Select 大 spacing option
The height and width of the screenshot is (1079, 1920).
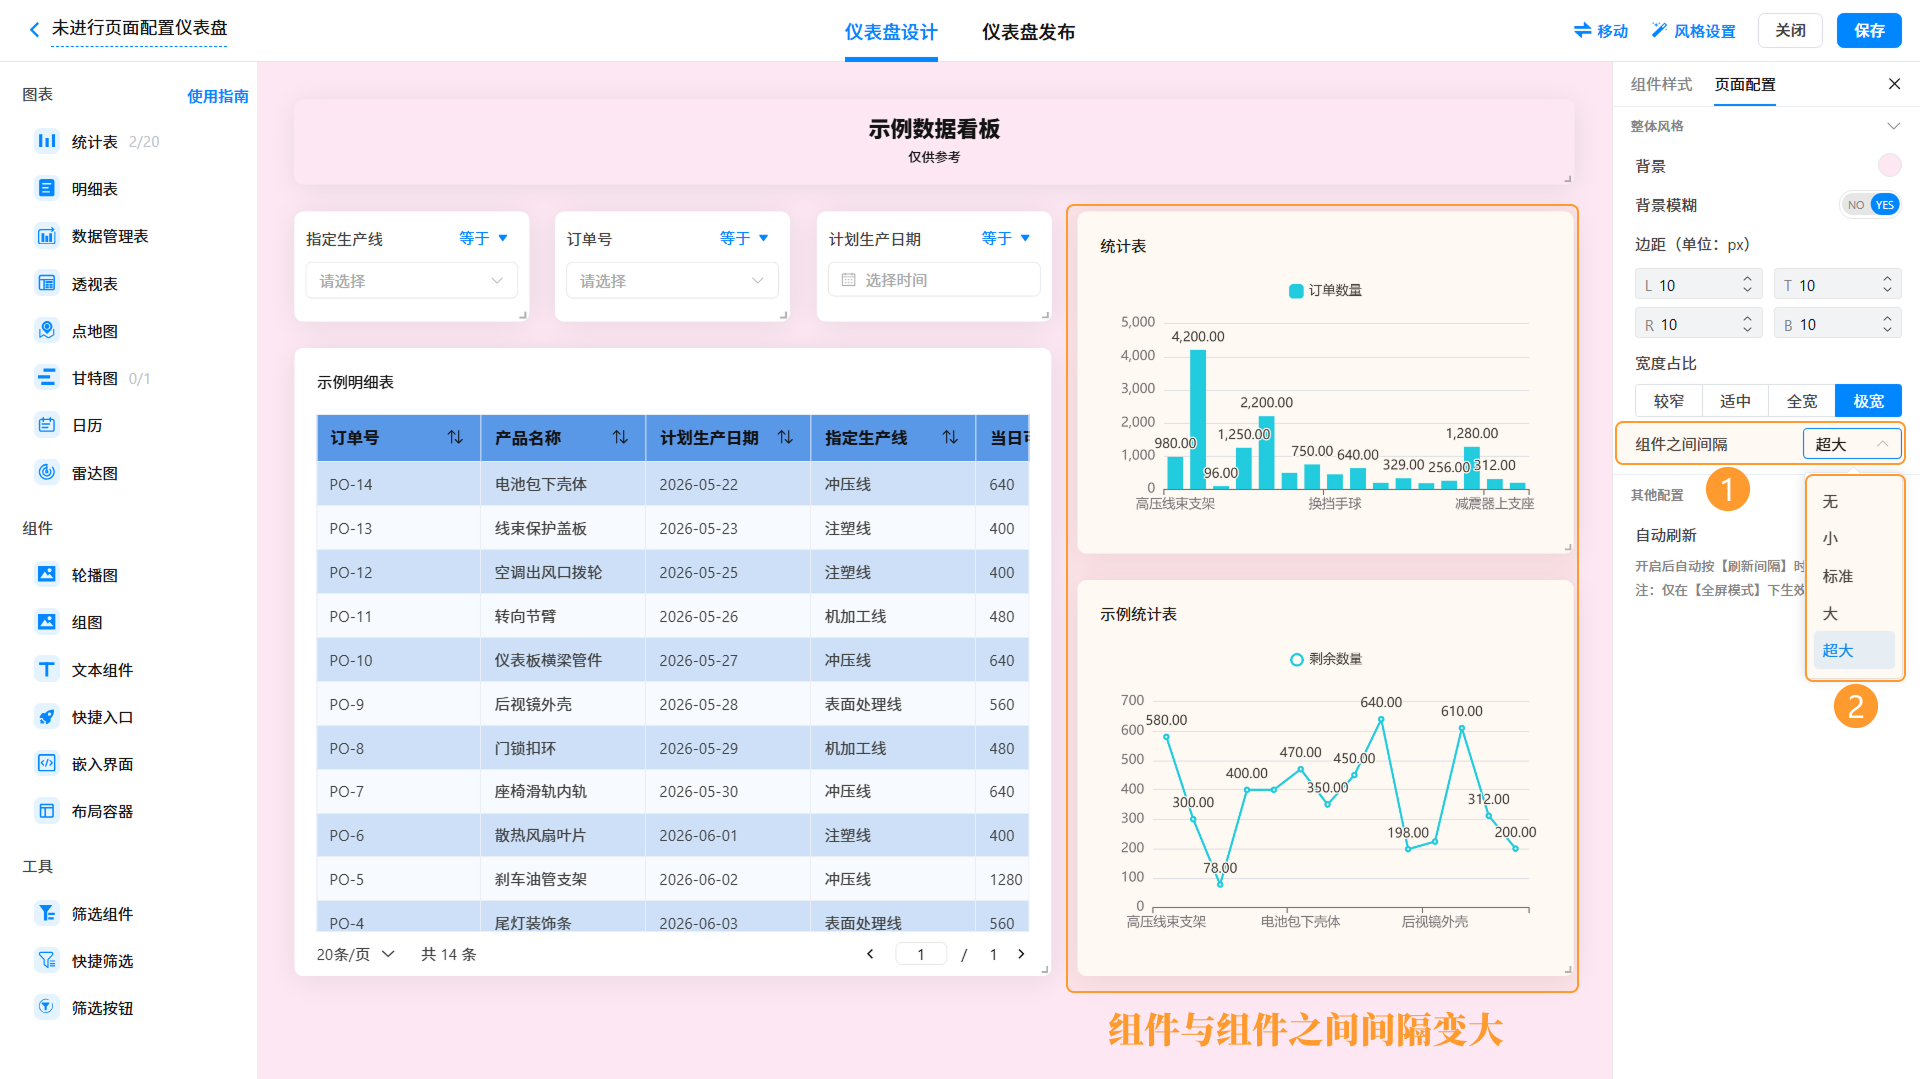[1854, 613]
